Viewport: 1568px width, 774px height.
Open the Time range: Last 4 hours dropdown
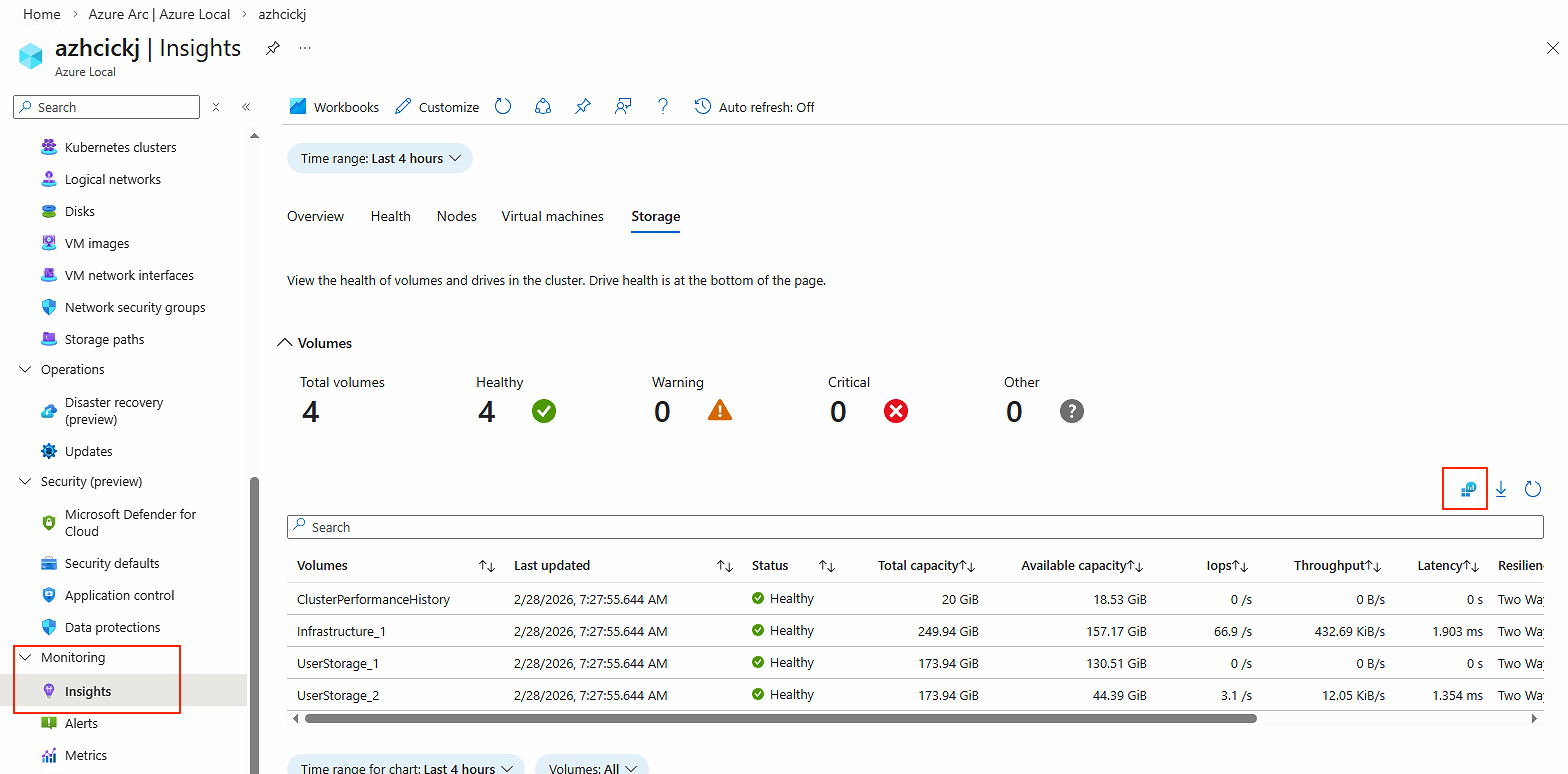380,158
